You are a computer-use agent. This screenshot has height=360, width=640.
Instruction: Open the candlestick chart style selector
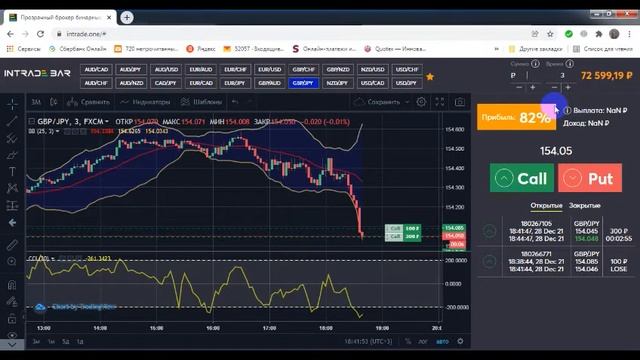click(x=53, y=102)
